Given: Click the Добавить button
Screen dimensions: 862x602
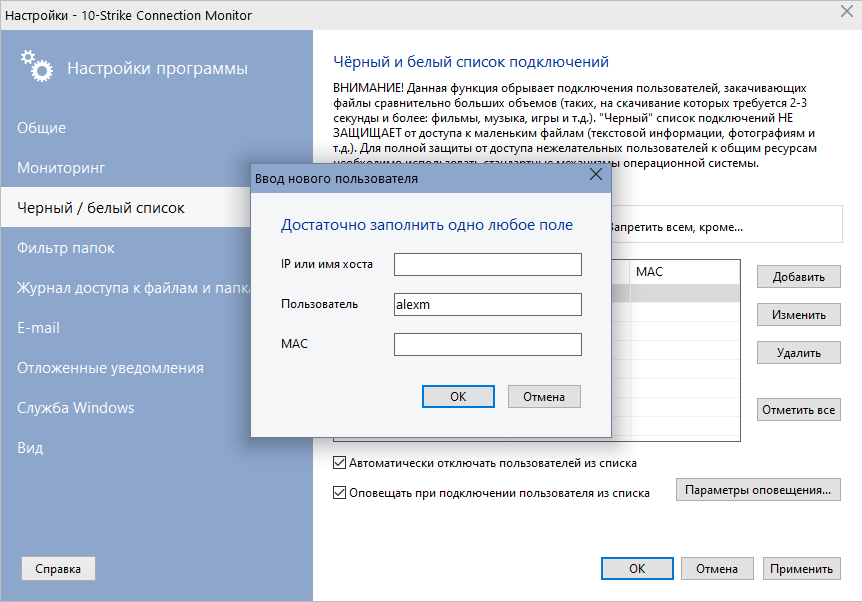Looking at the screenshot, I should pos(798,277).
